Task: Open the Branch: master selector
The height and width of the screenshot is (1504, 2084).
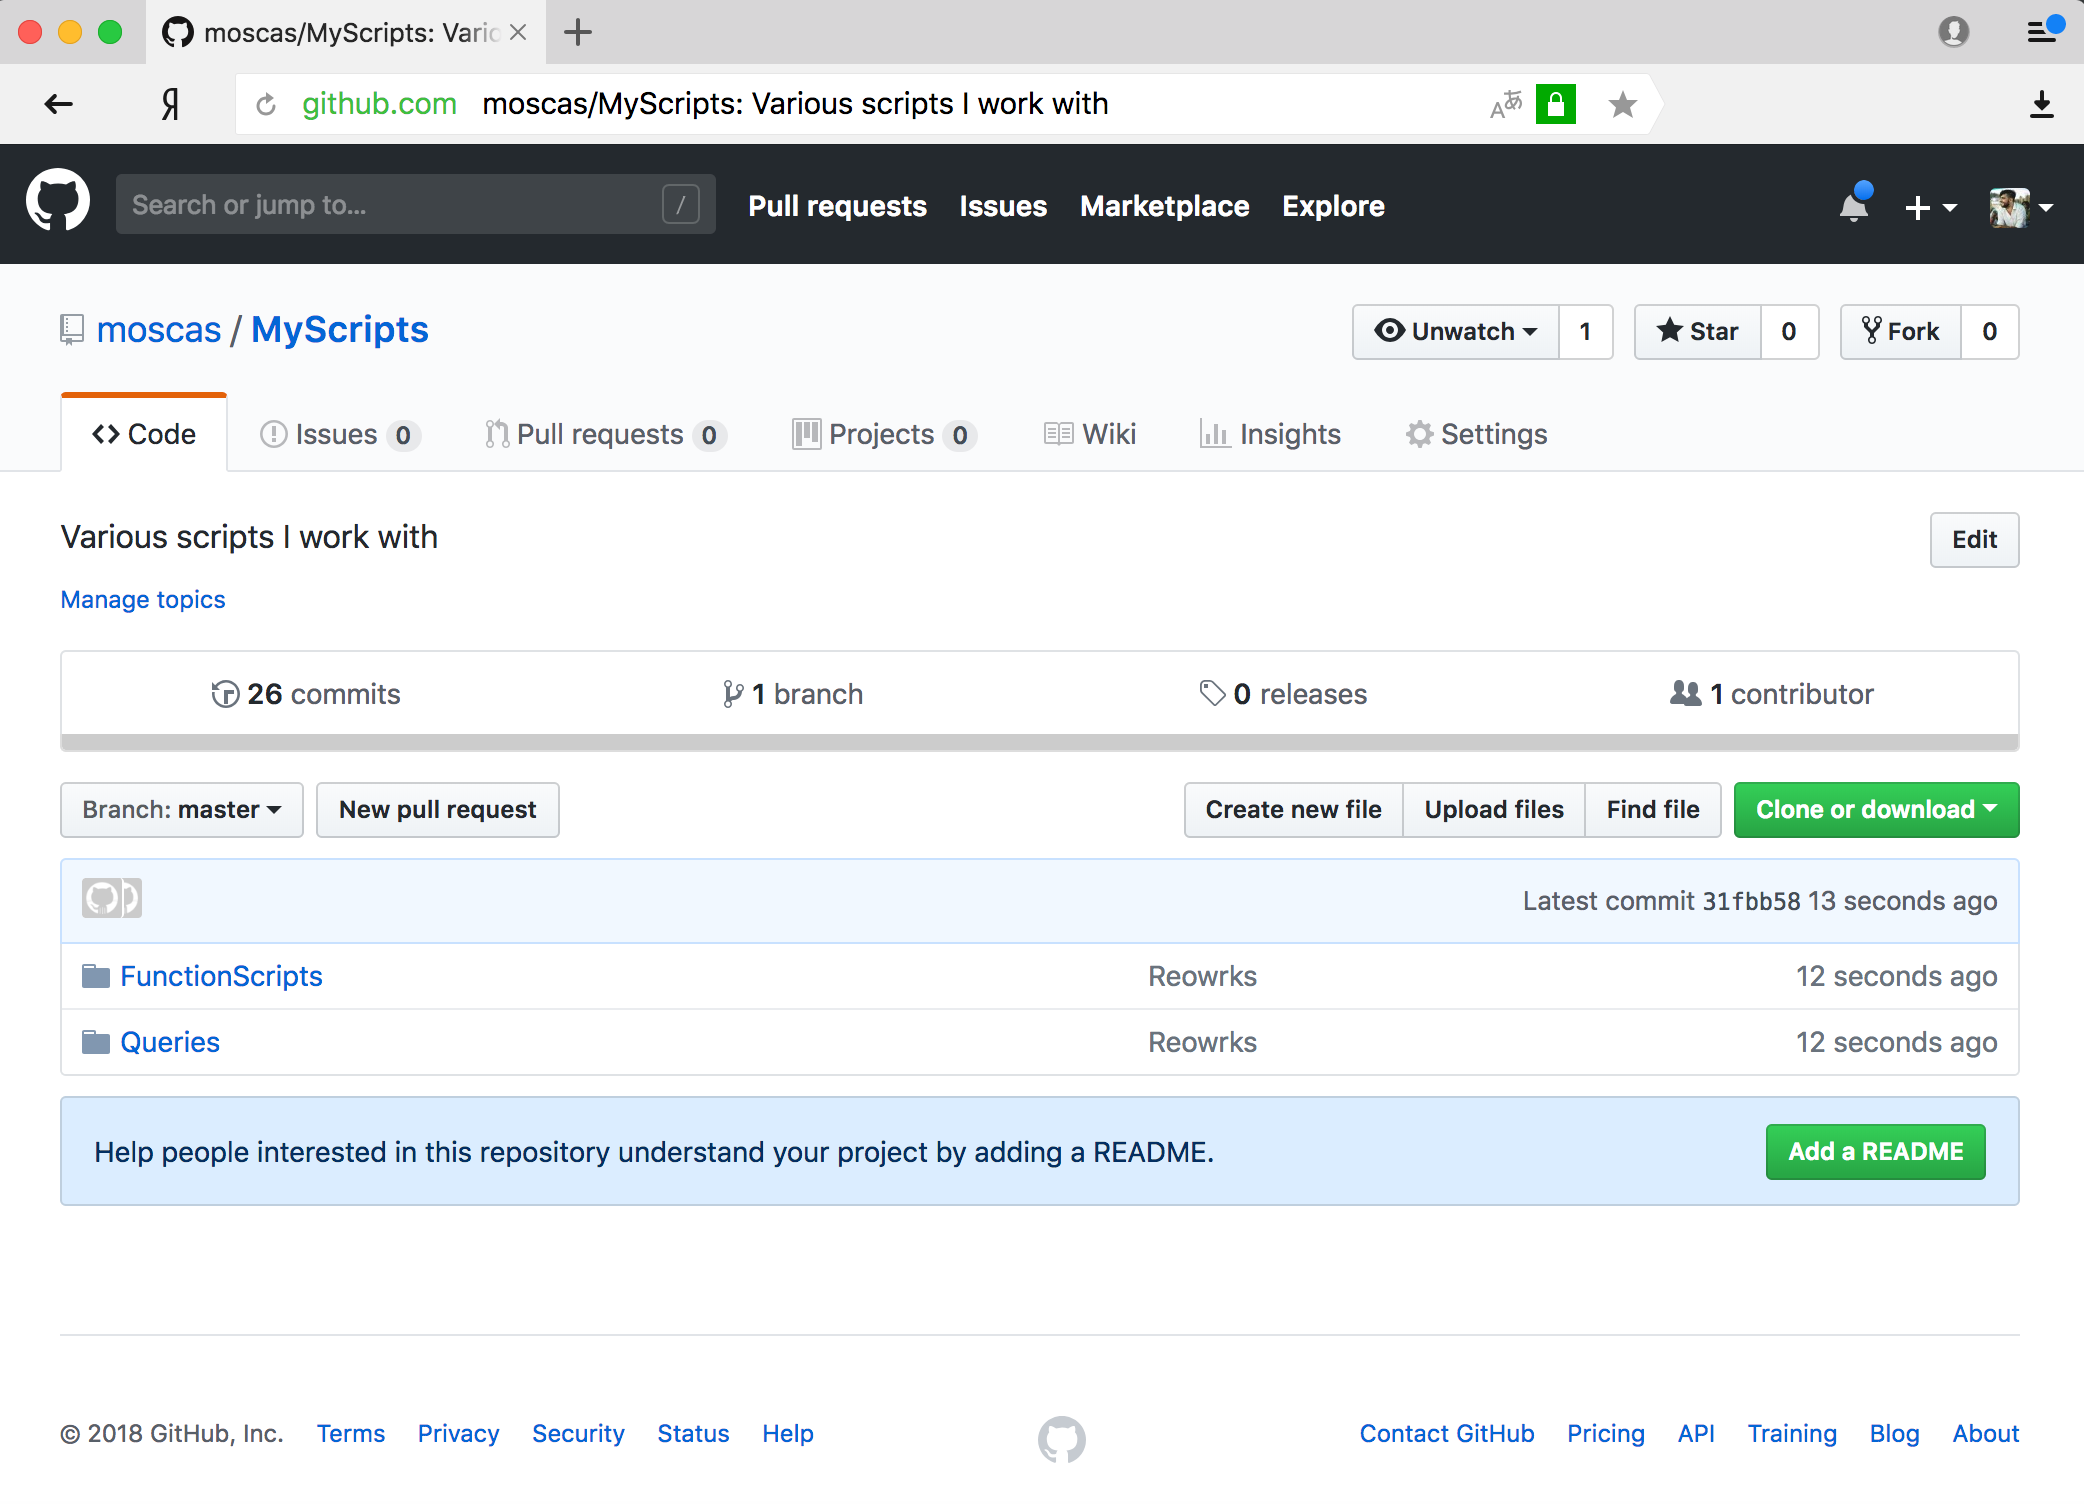Action: click(182, 810)
